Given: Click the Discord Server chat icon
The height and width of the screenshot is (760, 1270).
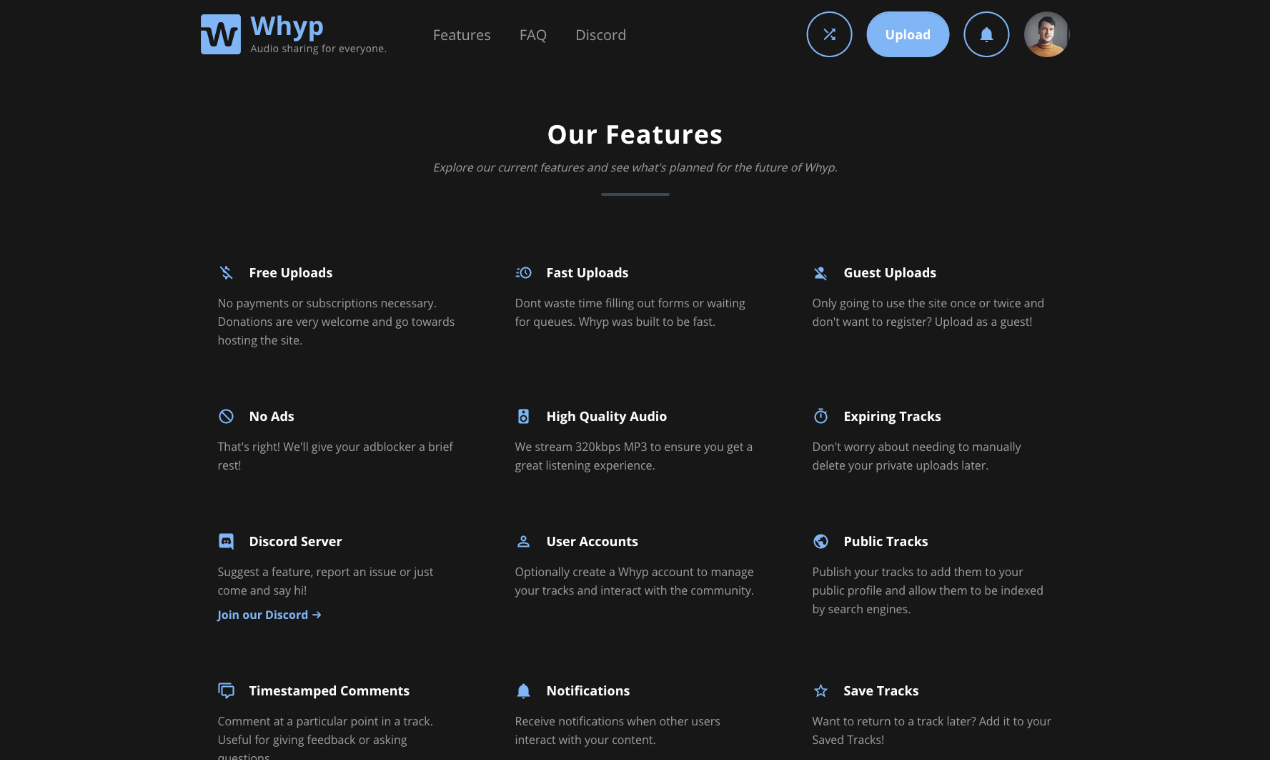Looking at the screenshot, I should [226, 541].
